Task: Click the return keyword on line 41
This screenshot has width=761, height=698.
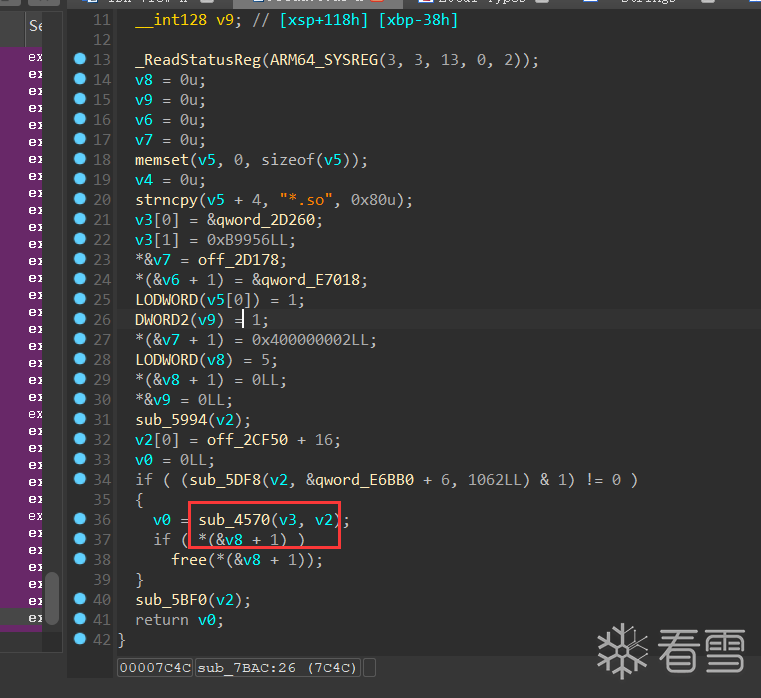Action: pos(162,620)
